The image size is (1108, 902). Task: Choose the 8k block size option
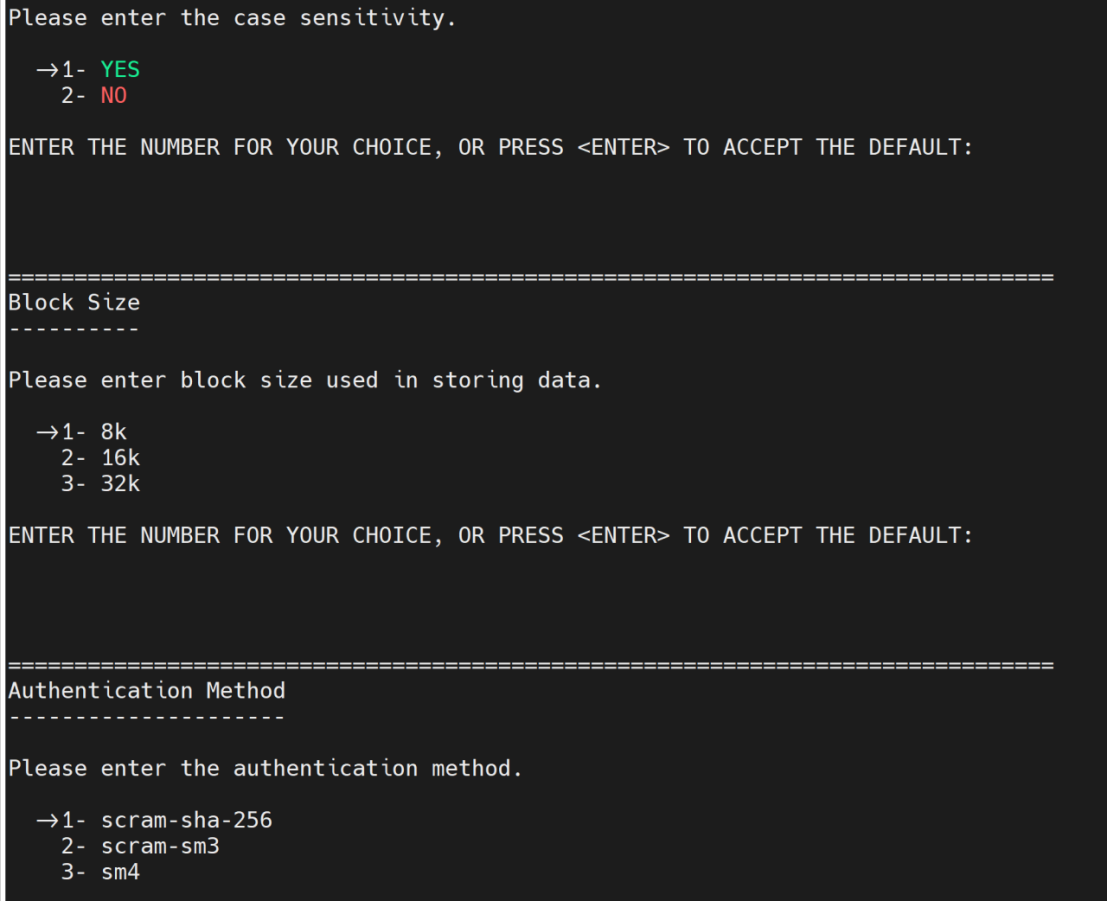pyautogui.click(x=114, y=432)
